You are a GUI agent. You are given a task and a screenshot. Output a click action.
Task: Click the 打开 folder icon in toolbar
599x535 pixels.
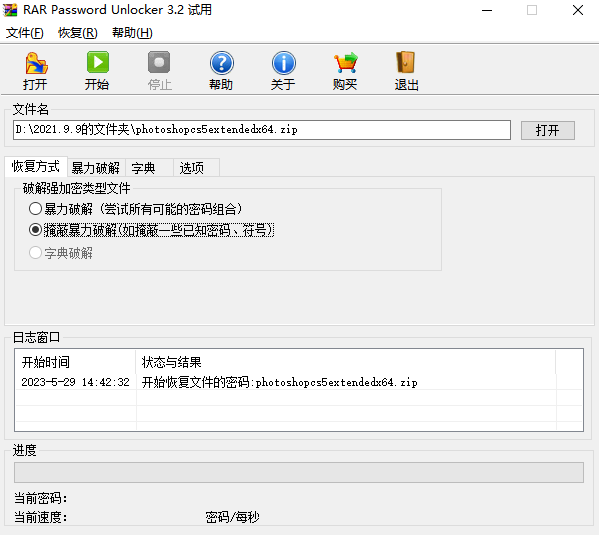(x=36, y=63)
